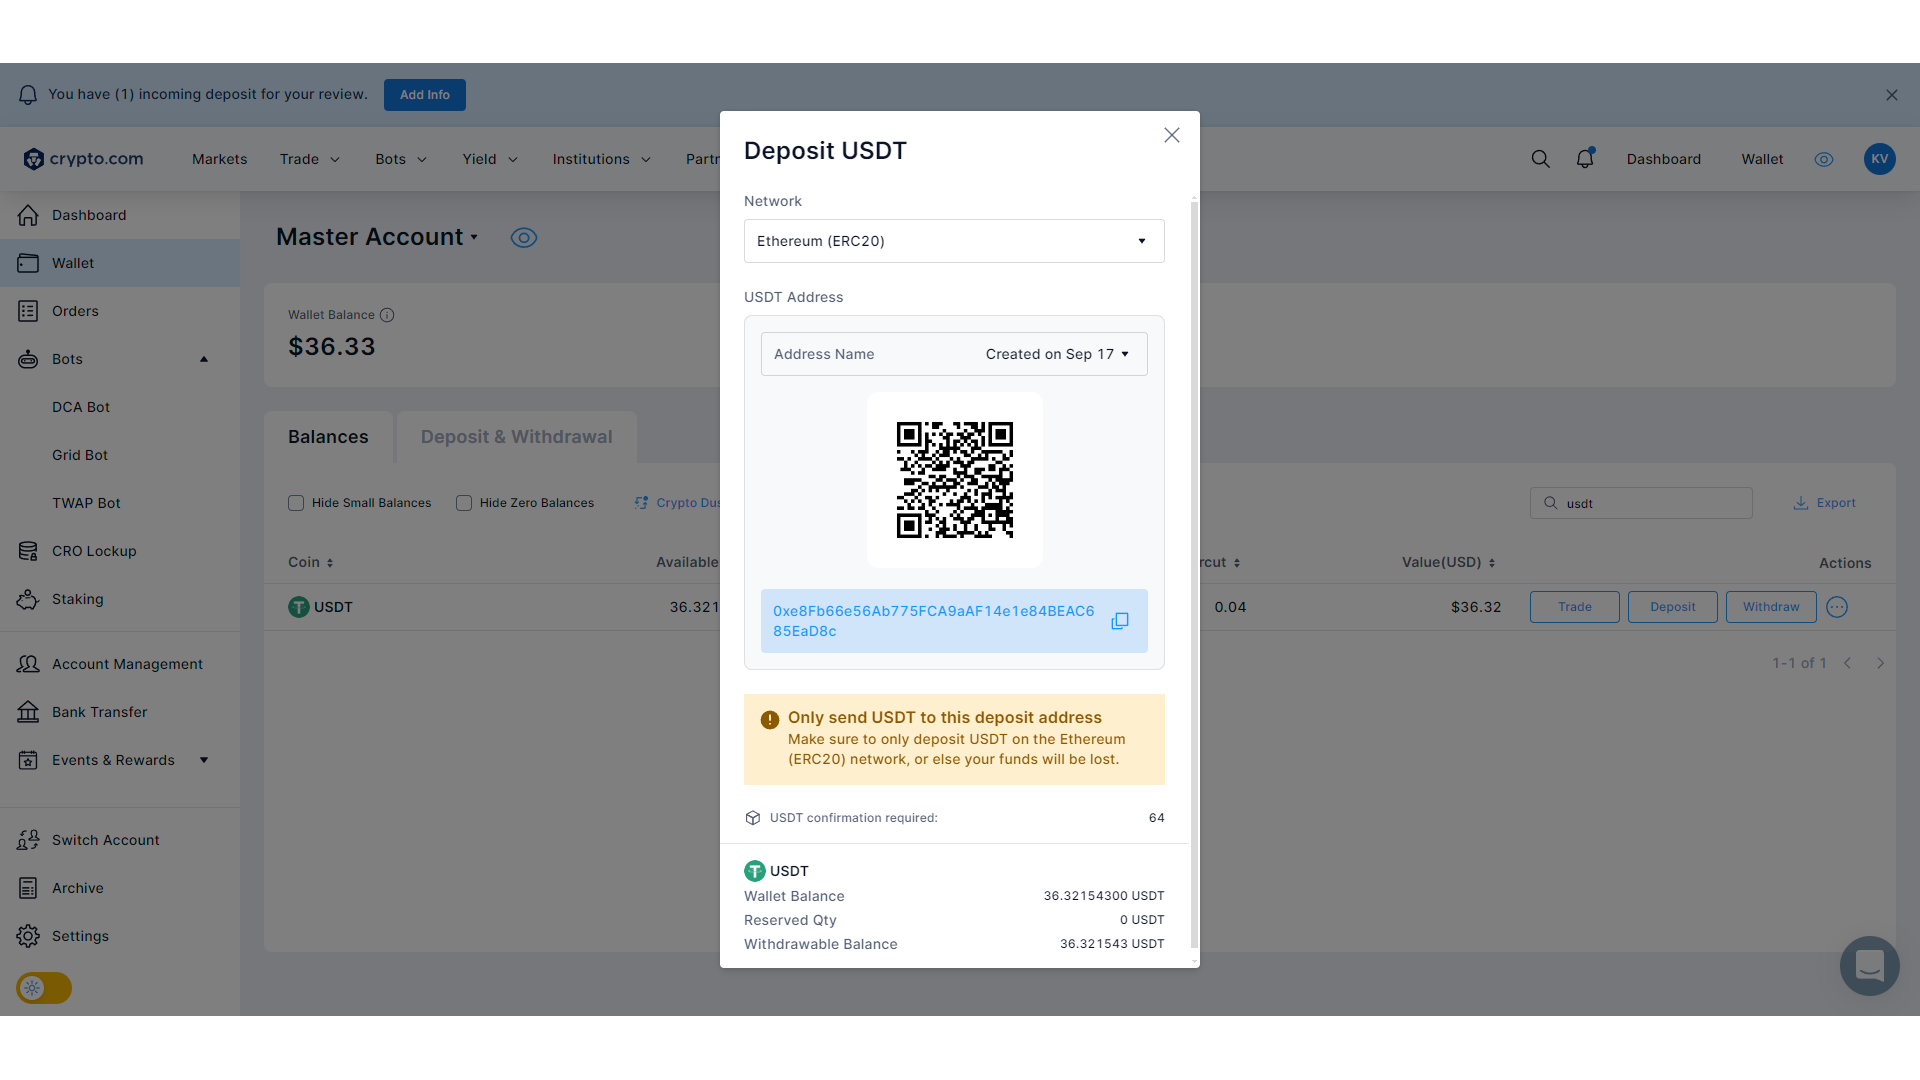The width and height of the screenshot is (1920, 1080).
Task: Open the Markets menu item
Action: (x=219, y=159)
